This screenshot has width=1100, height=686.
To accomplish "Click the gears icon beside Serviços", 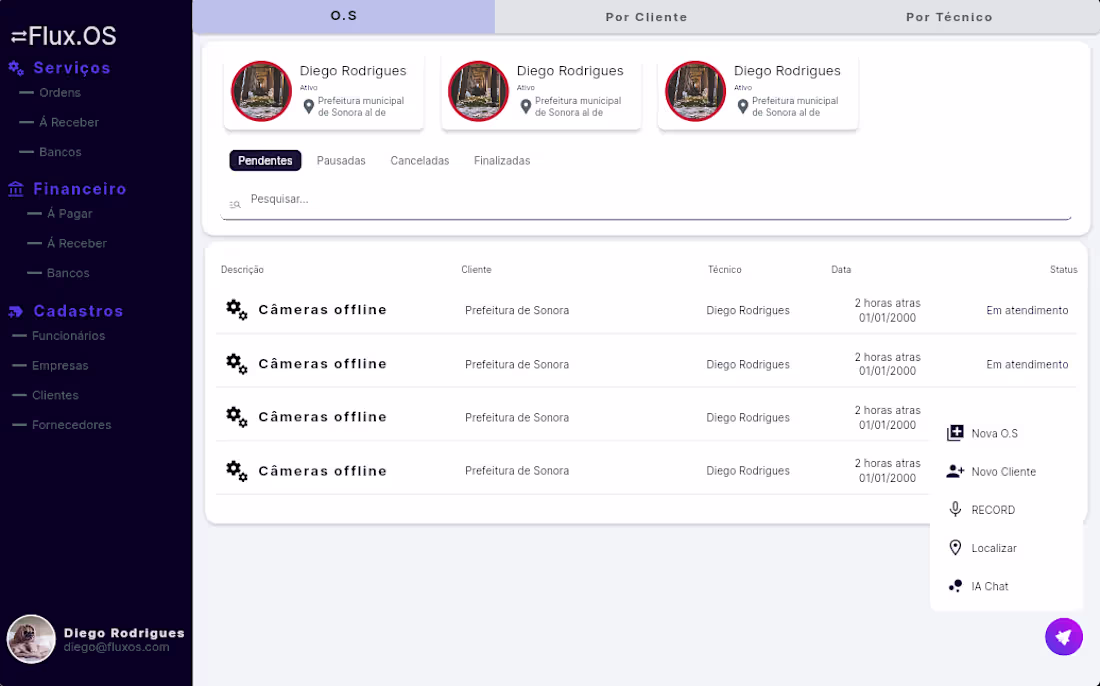I will (17, 67).
